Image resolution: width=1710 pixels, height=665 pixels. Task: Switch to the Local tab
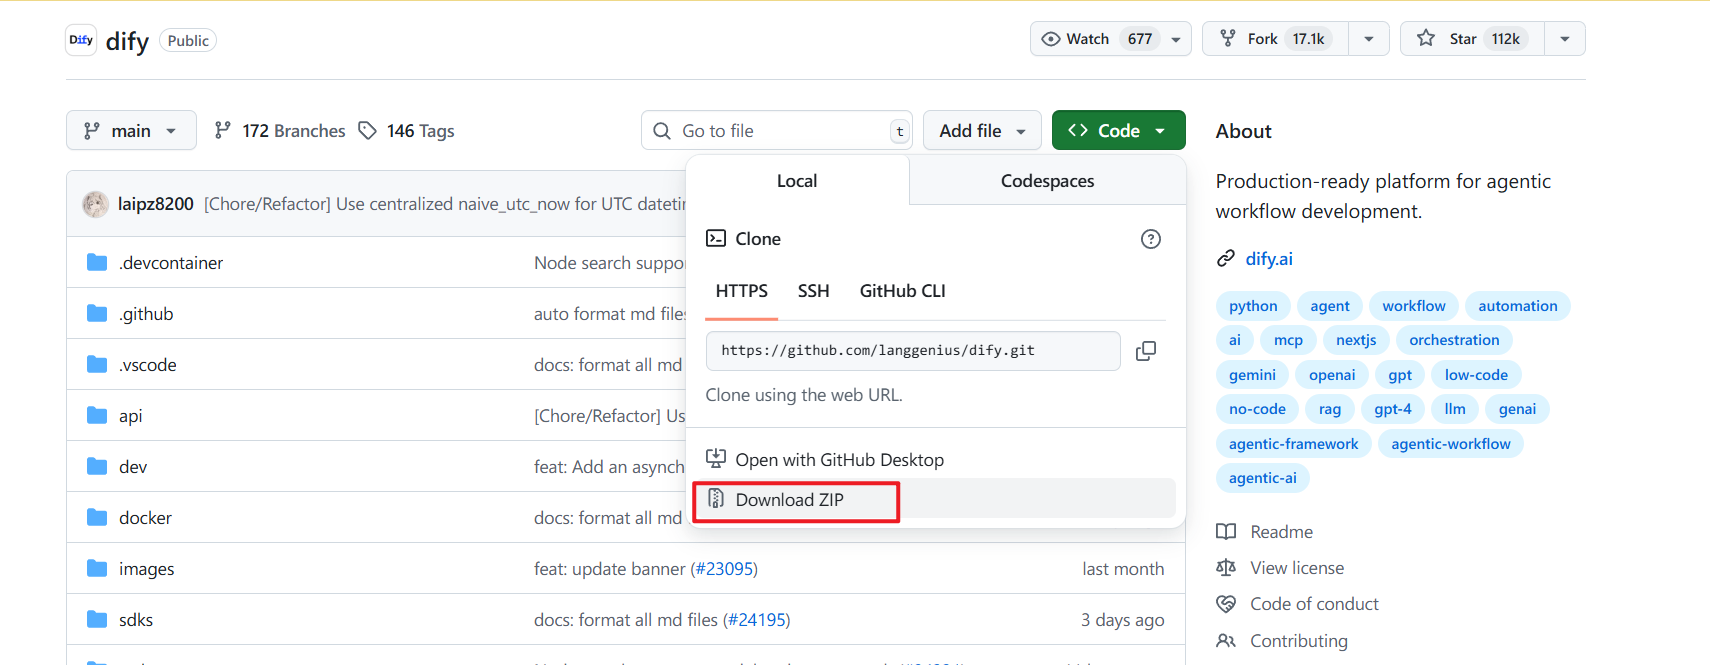click(797, 181)
